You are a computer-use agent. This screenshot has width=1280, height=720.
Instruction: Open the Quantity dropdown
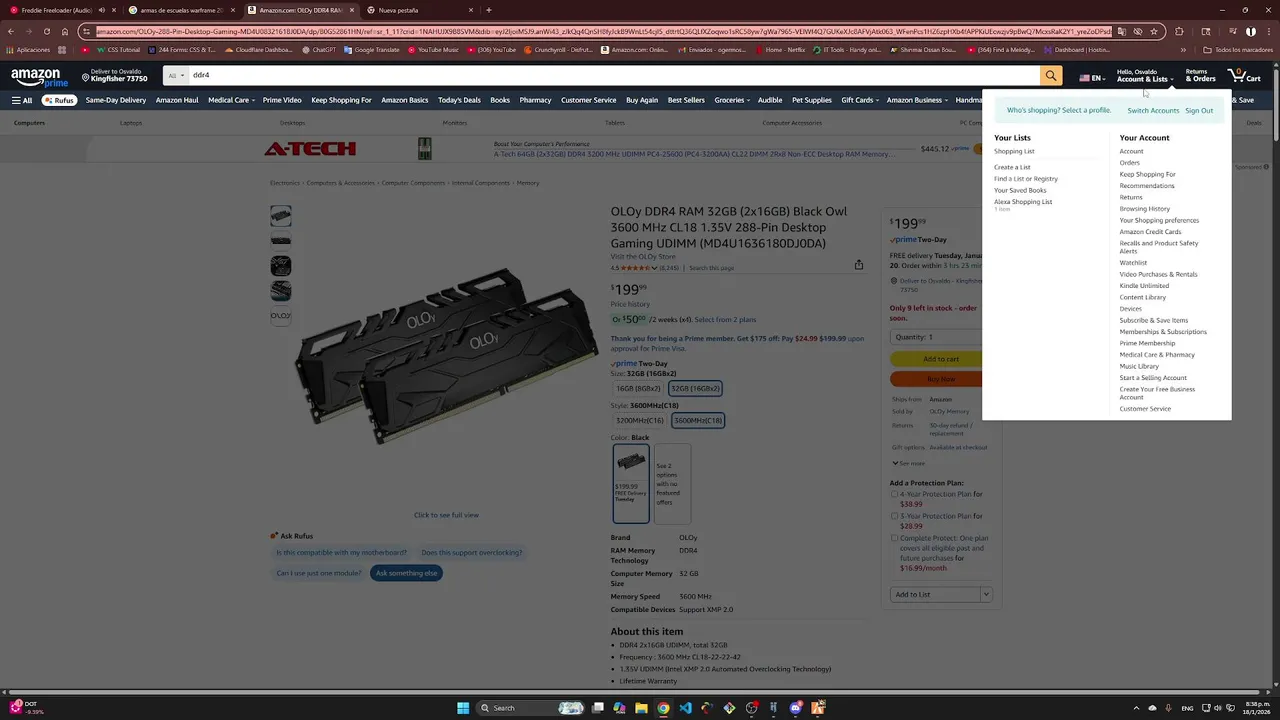pos(935,337)
